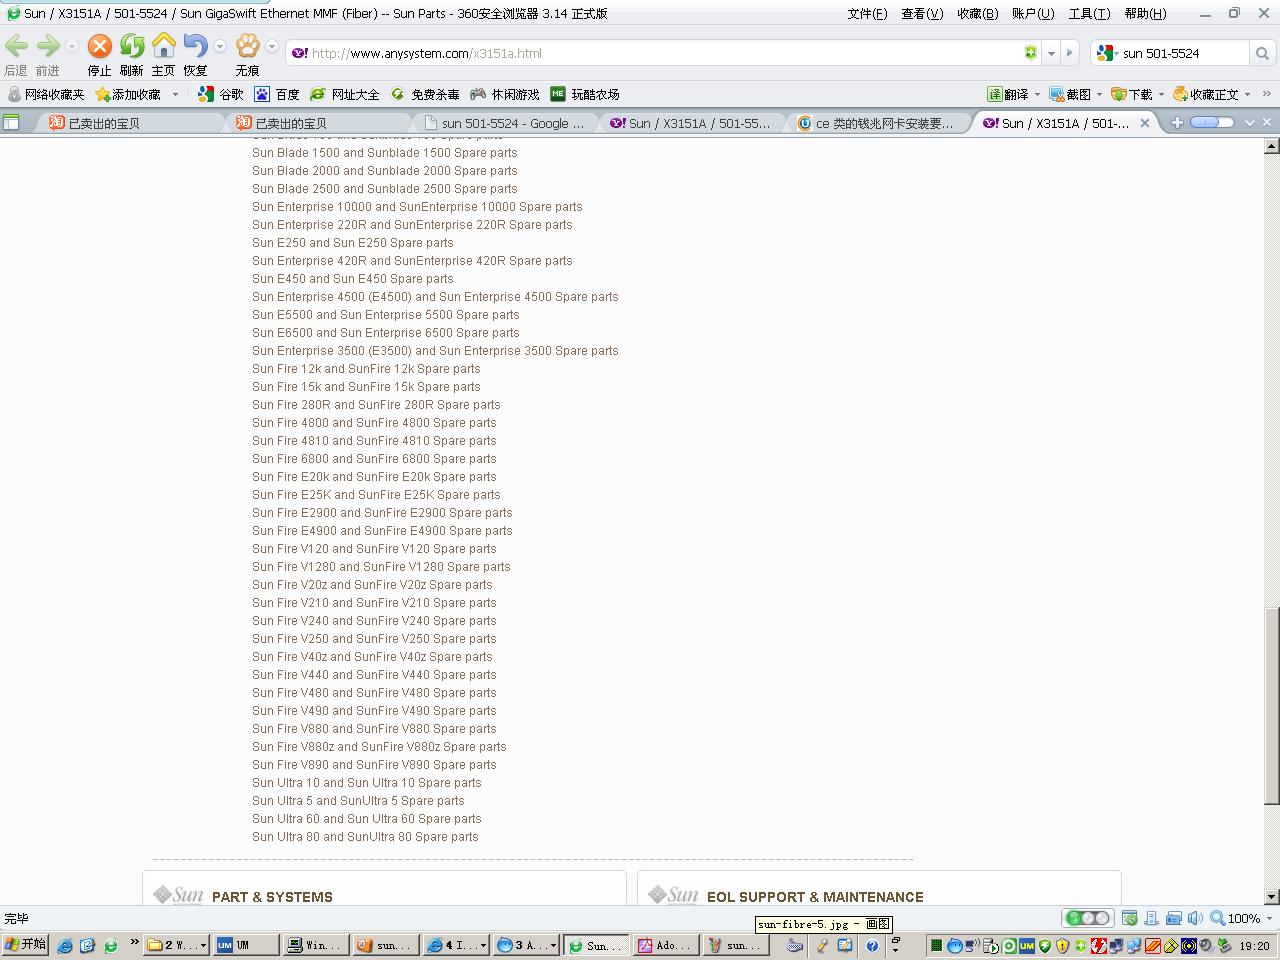Open the home page via 主页 icon
This screenshot has height=960, width=1280.
(164, 46)
